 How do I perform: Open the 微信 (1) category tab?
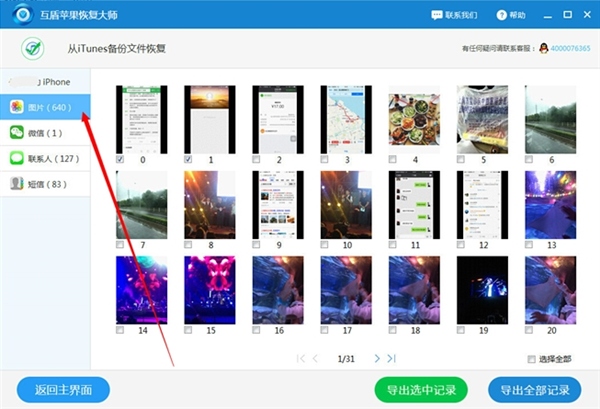[45, 133]
